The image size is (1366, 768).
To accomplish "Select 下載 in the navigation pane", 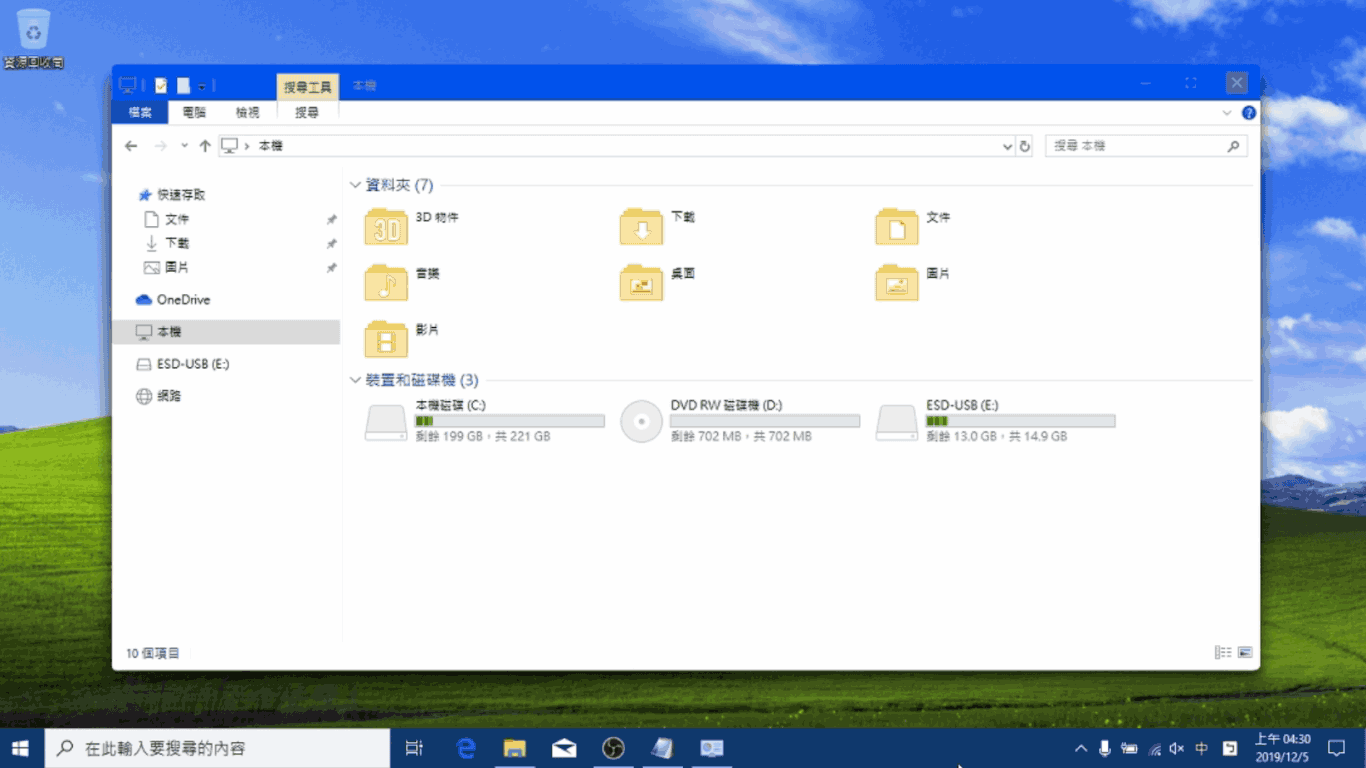I will [177, 243].
